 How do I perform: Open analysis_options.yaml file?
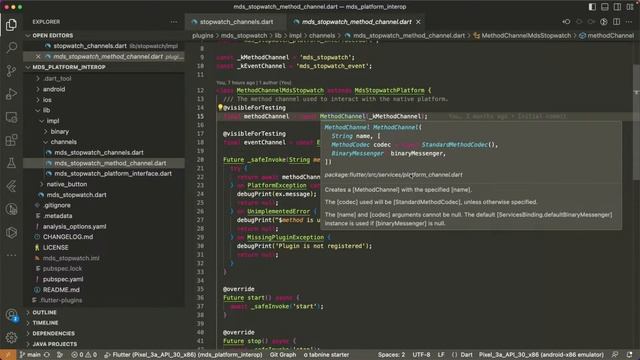tap(74, 226)
